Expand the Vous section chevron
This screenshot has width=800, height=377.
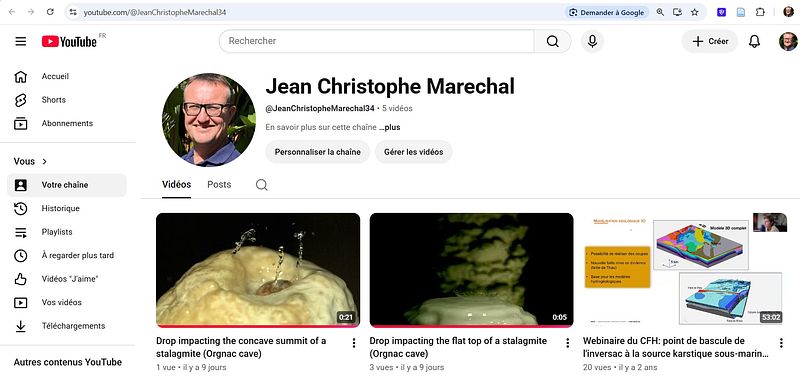(44, 161)
